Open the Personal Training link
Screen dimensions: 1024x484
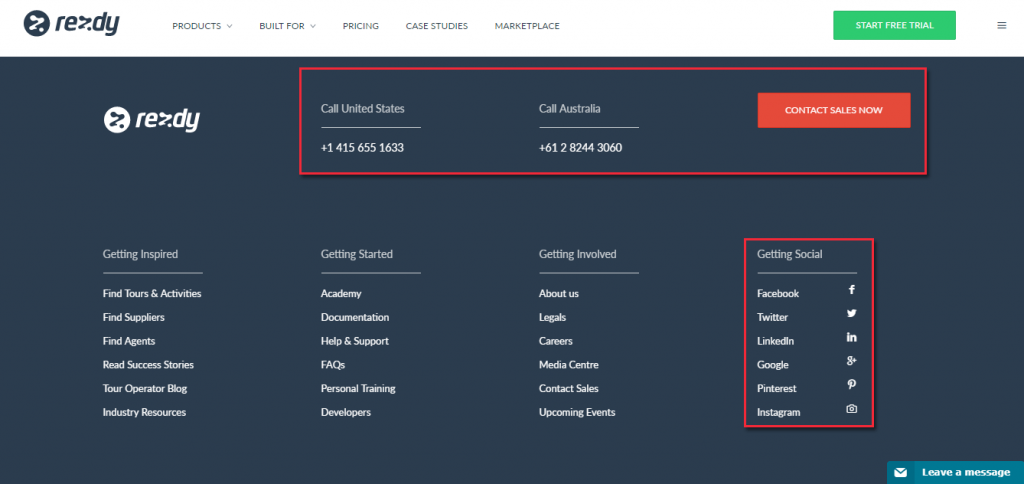(358, 388)
